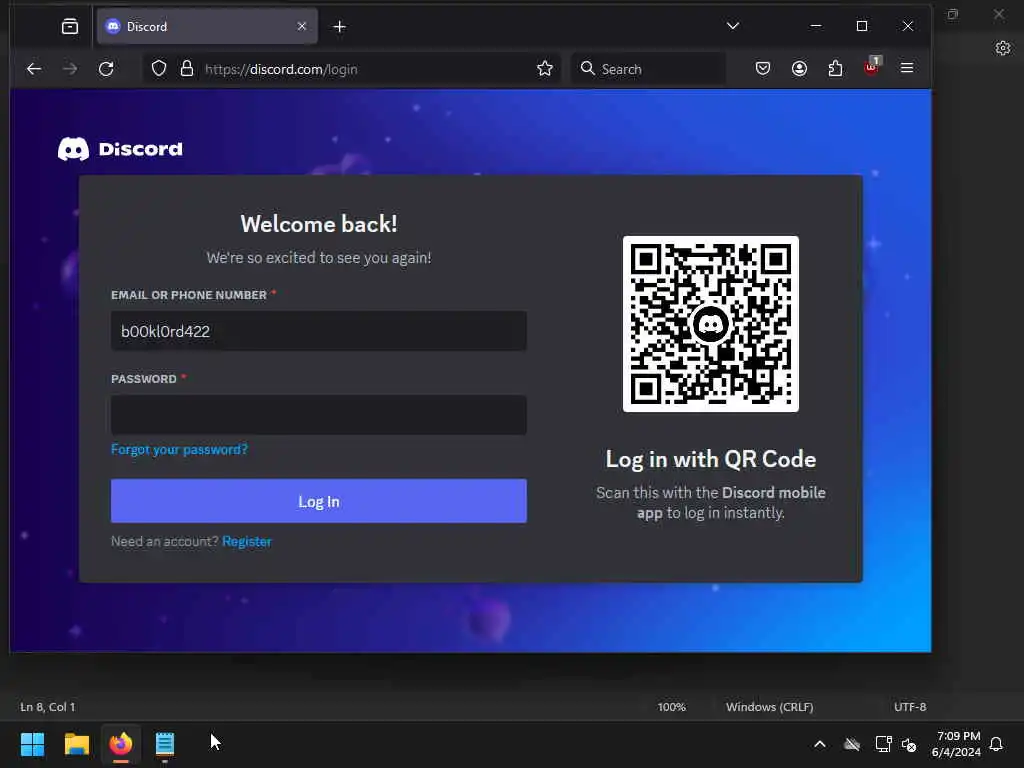Click Firefox icon in the taskbar
Image resolution: width=1024 pixels, height=768 pixels.
(x=121, y=744)
